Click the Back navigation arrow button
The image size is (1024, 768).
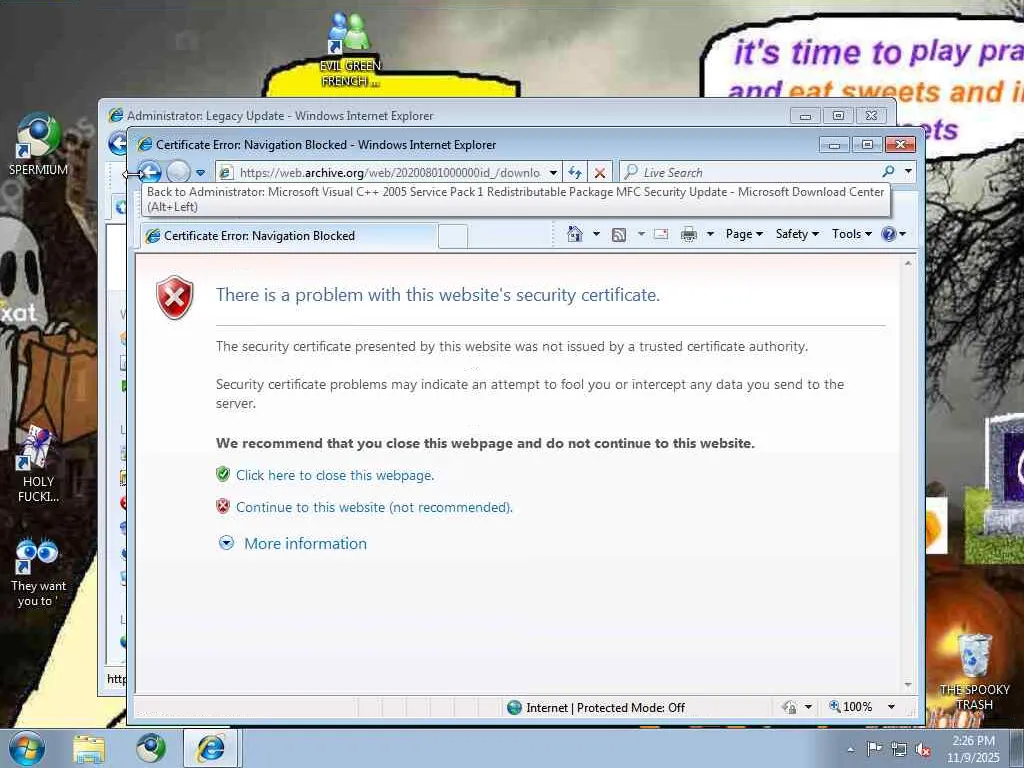(x=150, y=172)
